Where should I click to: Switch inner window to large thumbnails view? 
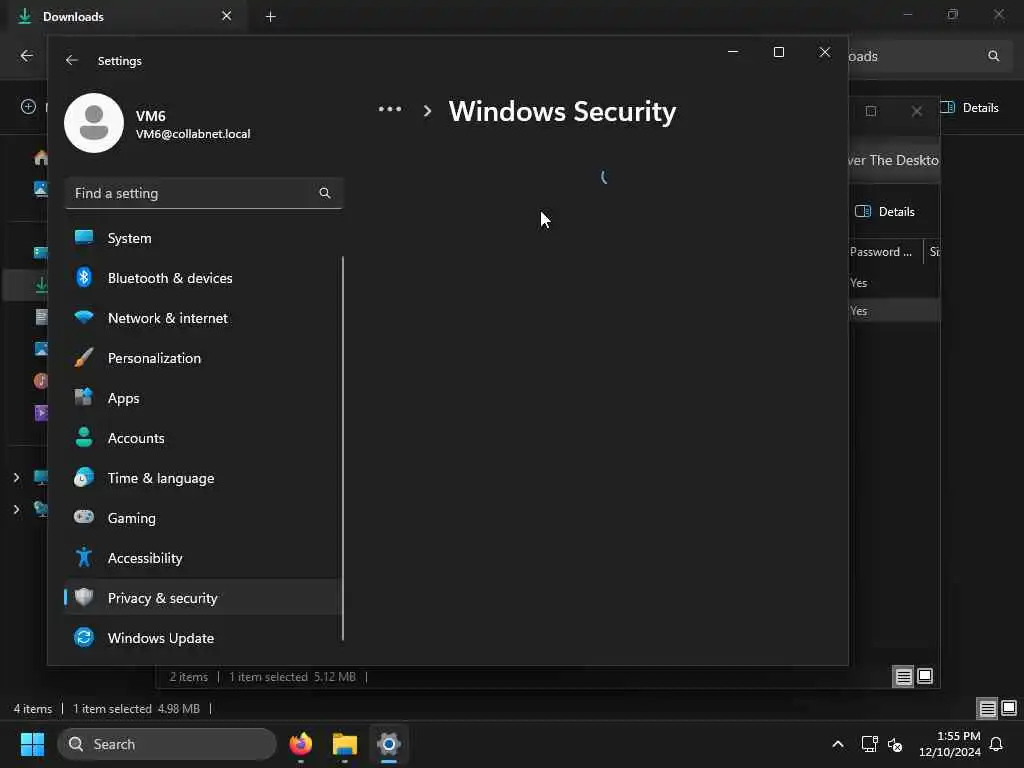tap(925, 677)
